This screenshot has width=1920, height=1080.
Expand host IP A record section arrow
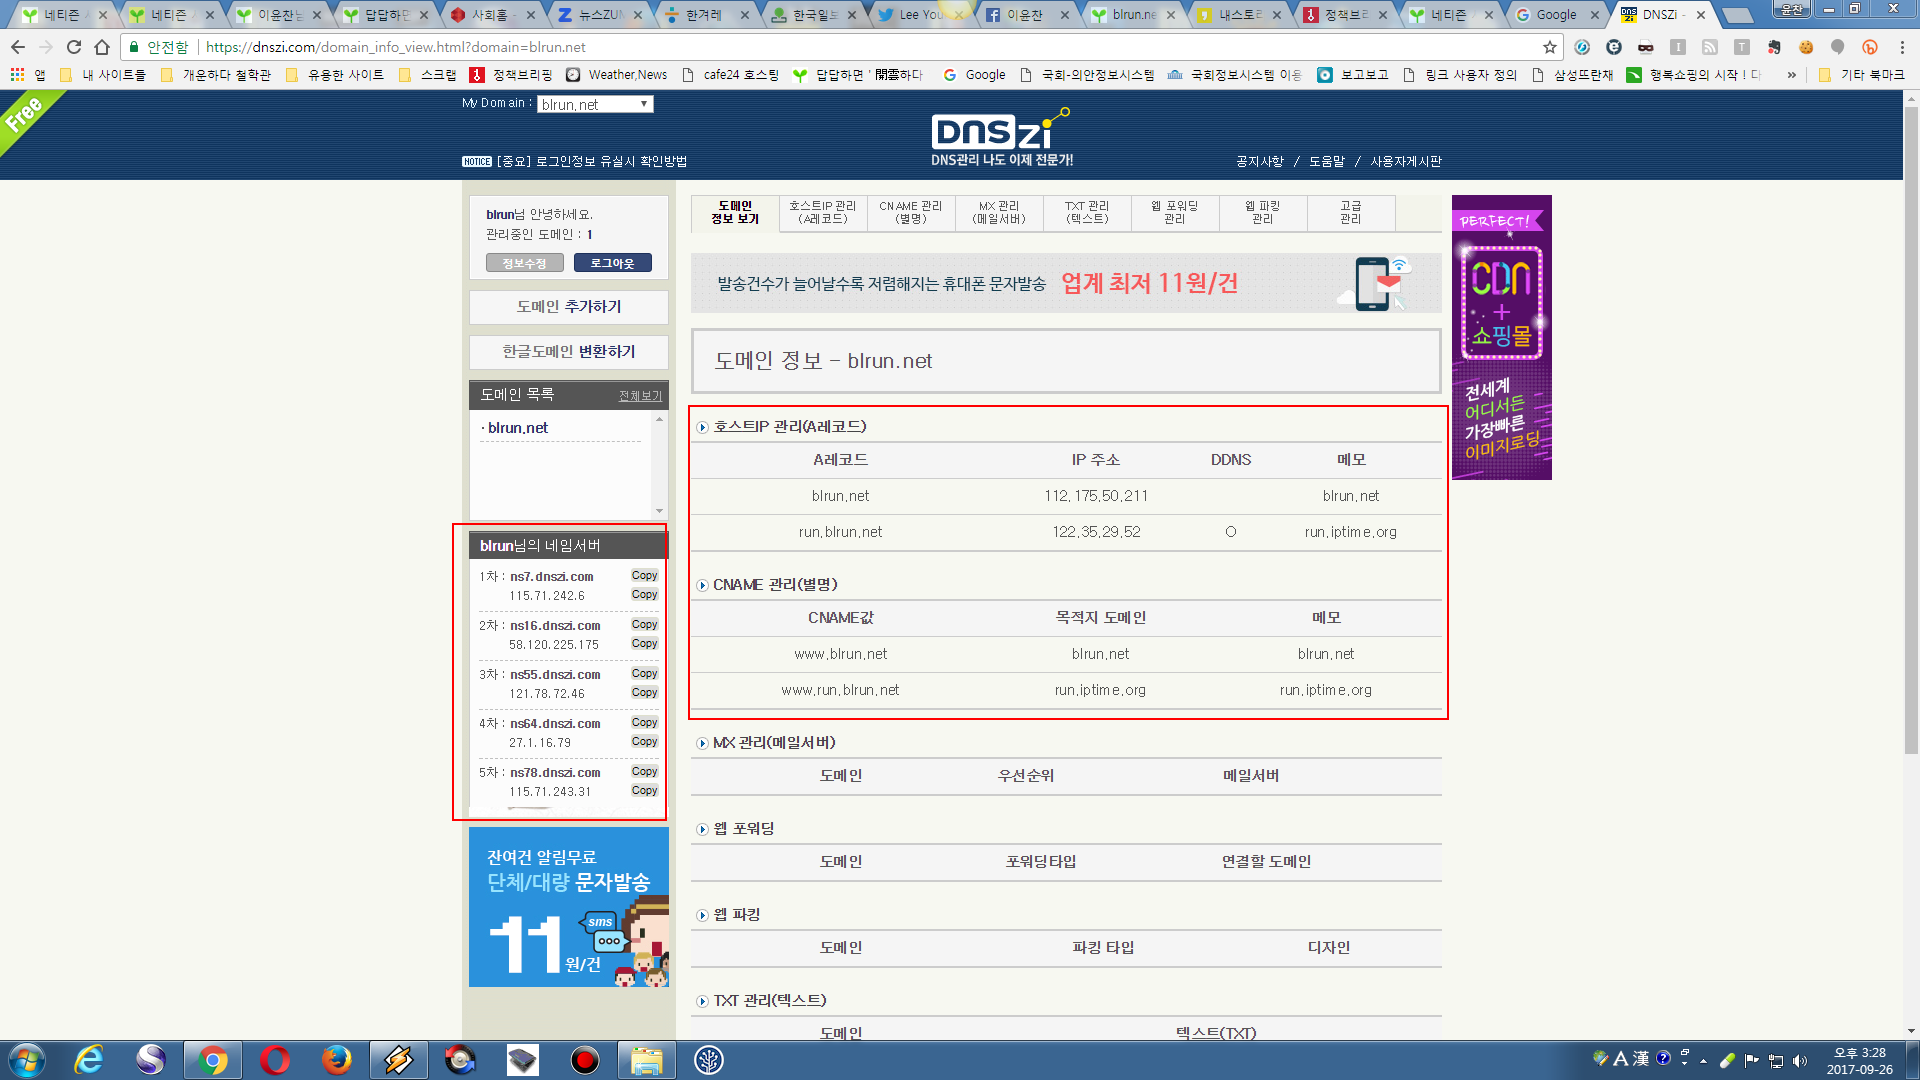(703, 427)
